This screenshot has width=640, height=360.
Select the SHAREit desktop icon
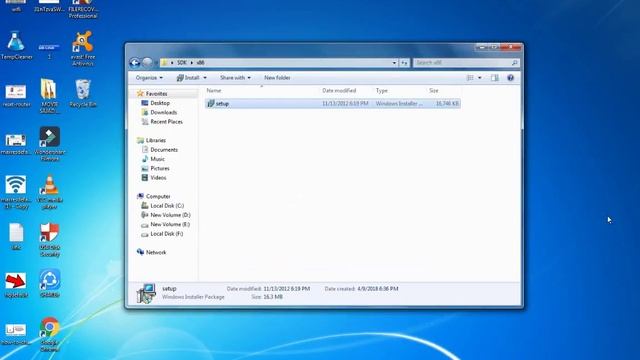click(50, 283)
